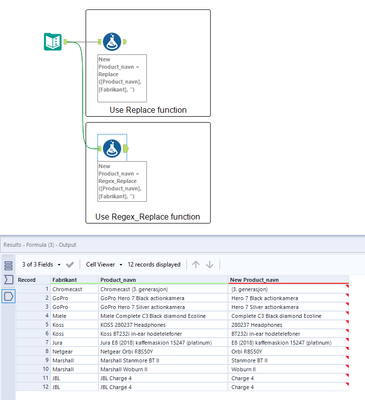The image size is (365, 400).
Task: Select New Product_navn cell 'Orbi RBS50Y'
Action: (288, 351)
